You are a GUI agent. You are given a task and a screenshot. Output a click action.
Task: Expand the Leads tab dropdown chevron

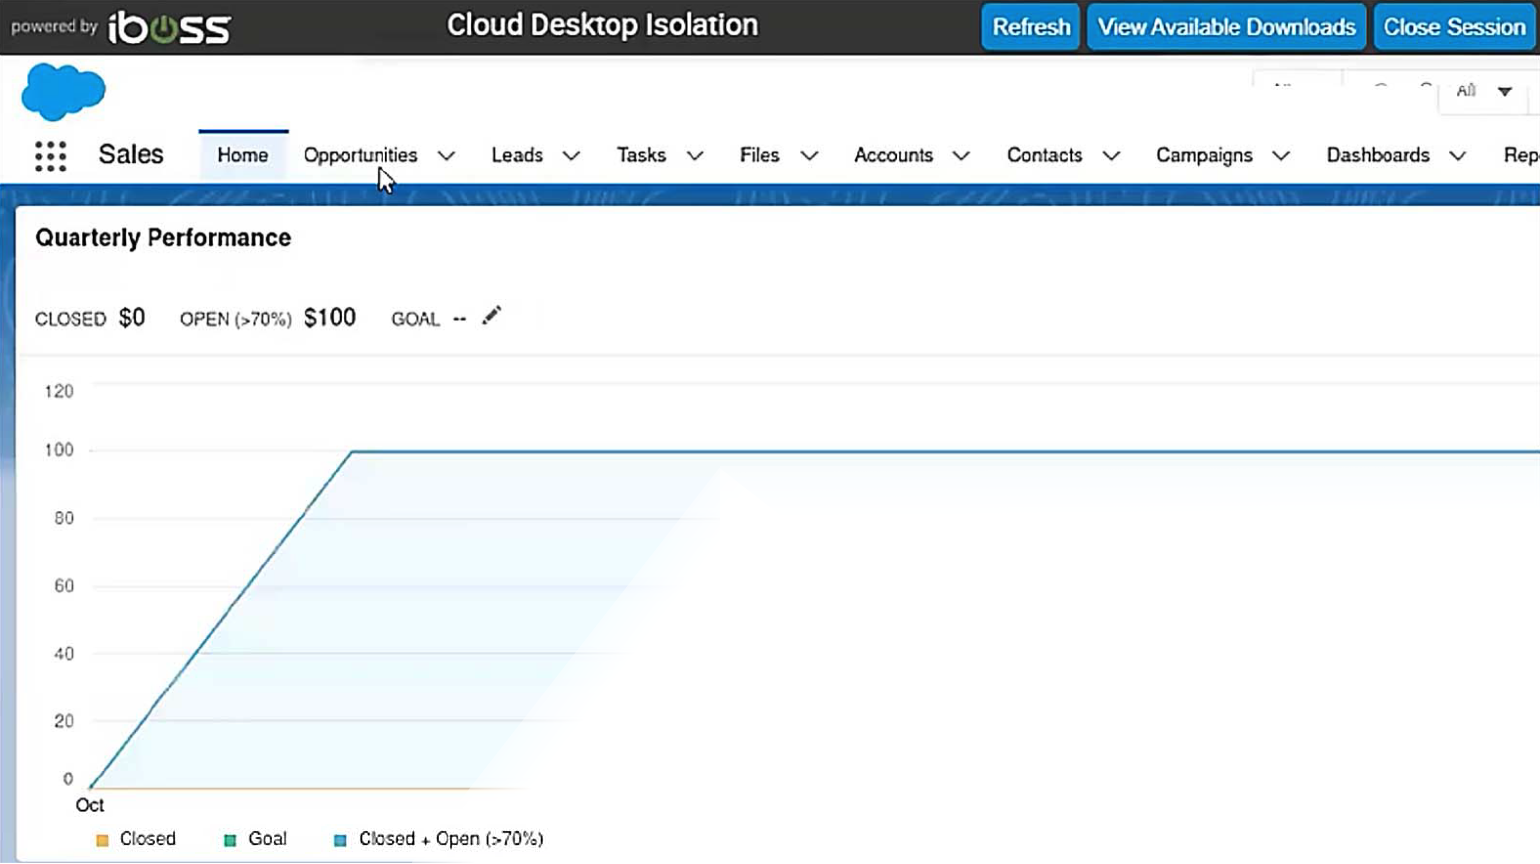pyautogui.click(x=571, y=156)
